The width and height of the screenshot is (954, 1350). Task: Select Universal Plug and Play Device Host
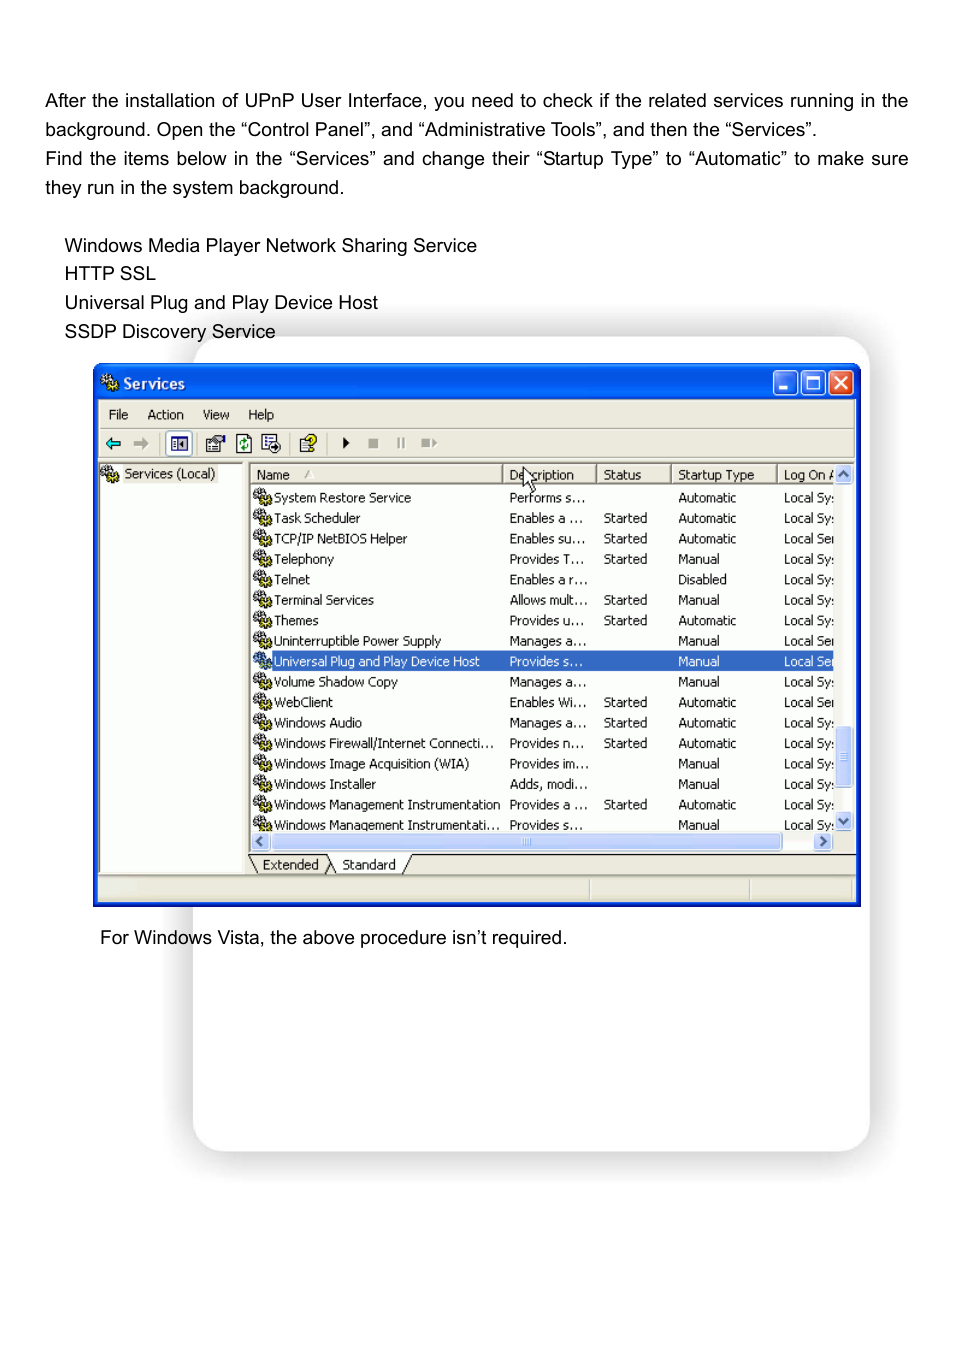click(x=543, y=661)
